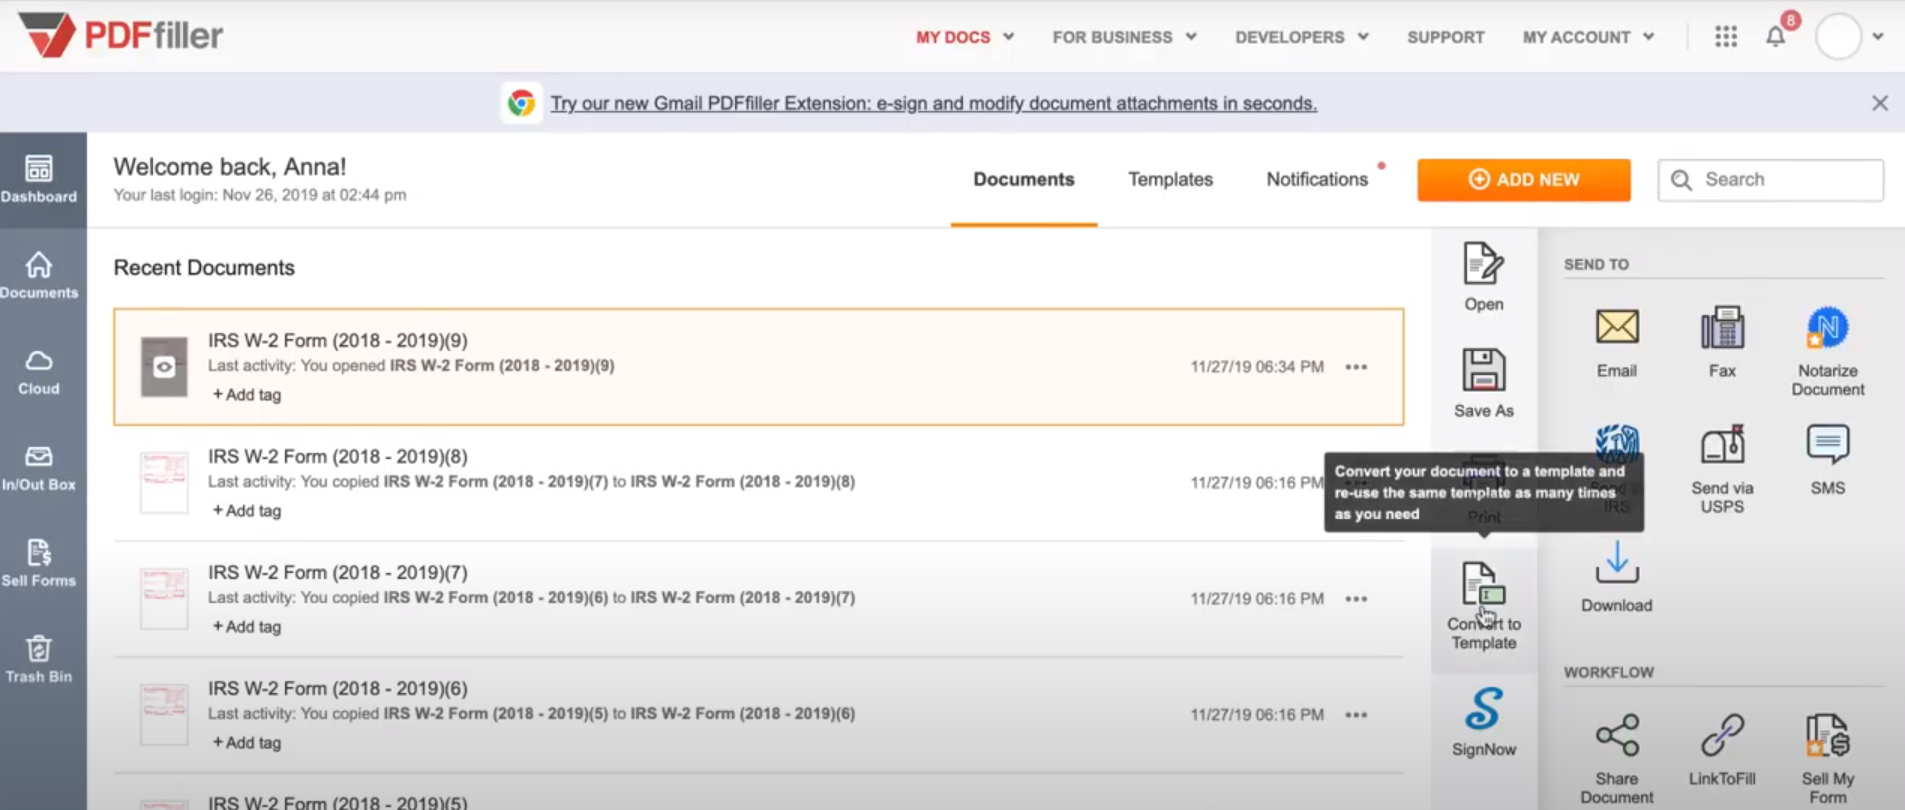Select the W-2 Form (6) thumbnail
Viewport: 1905px width, 810px height.
click(164, 715)
